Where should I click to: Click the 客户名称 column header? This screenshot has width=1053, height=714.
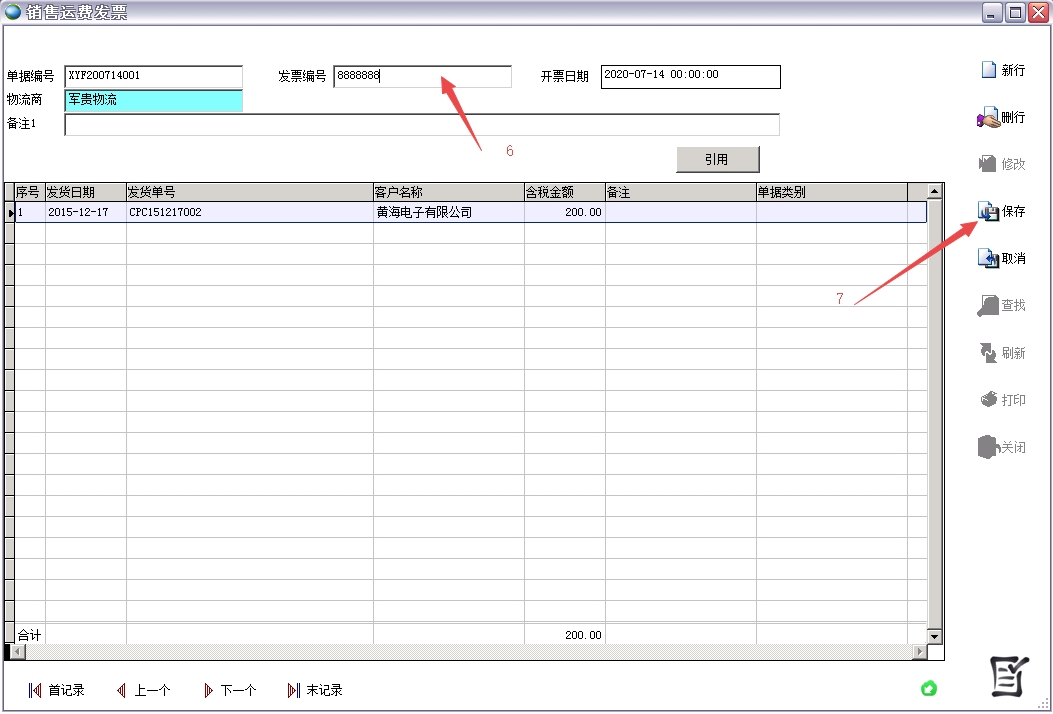[448, 192]
